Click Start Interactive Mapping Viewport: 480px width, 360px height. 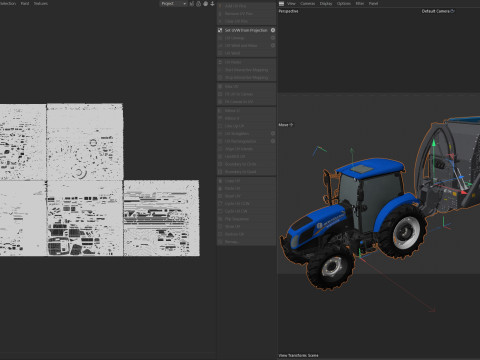(246, 70)
